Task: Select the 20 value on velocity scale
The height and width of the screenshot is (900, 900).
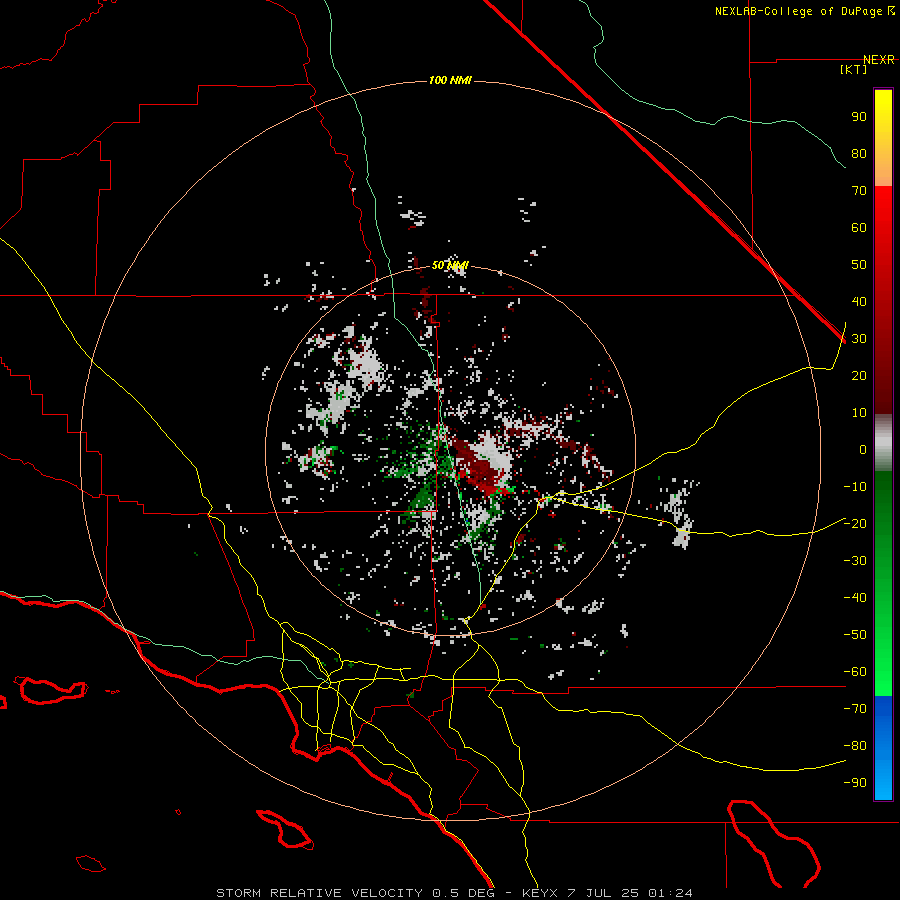Action: coord(859,376)
